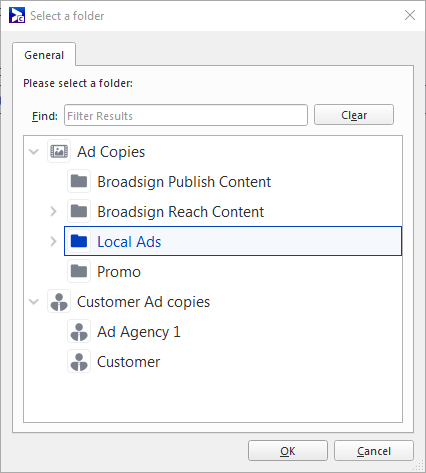Collapse the Ad Copies tree node
The height and width of the screenshot is (473, 426).
(x=34, y=152)
